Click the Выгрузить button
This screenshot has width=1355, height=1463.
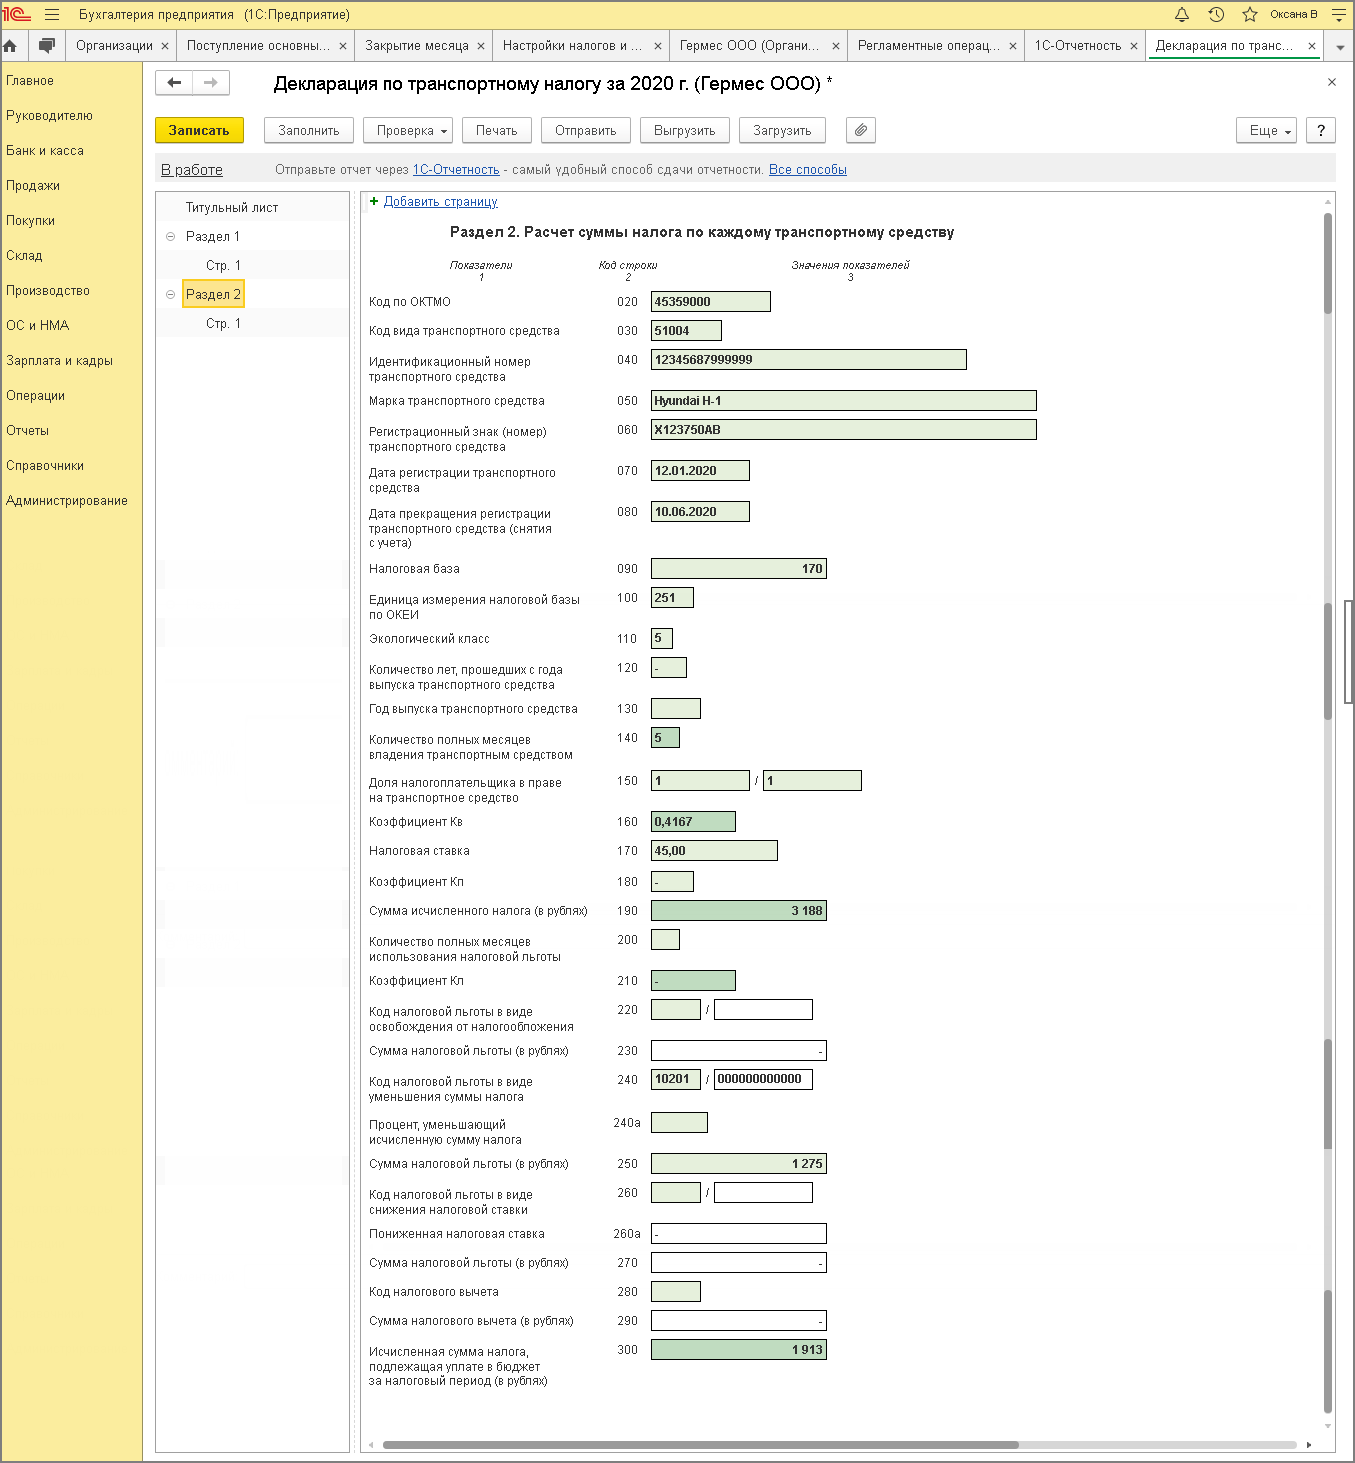click(x=685, y=130)
